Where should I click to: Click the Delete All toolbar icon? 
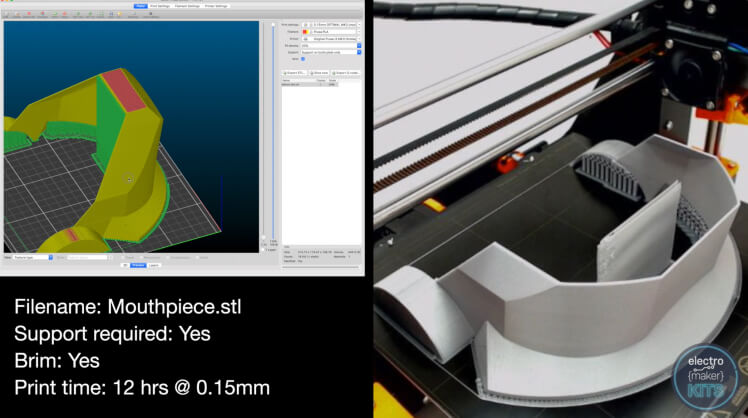29,14
